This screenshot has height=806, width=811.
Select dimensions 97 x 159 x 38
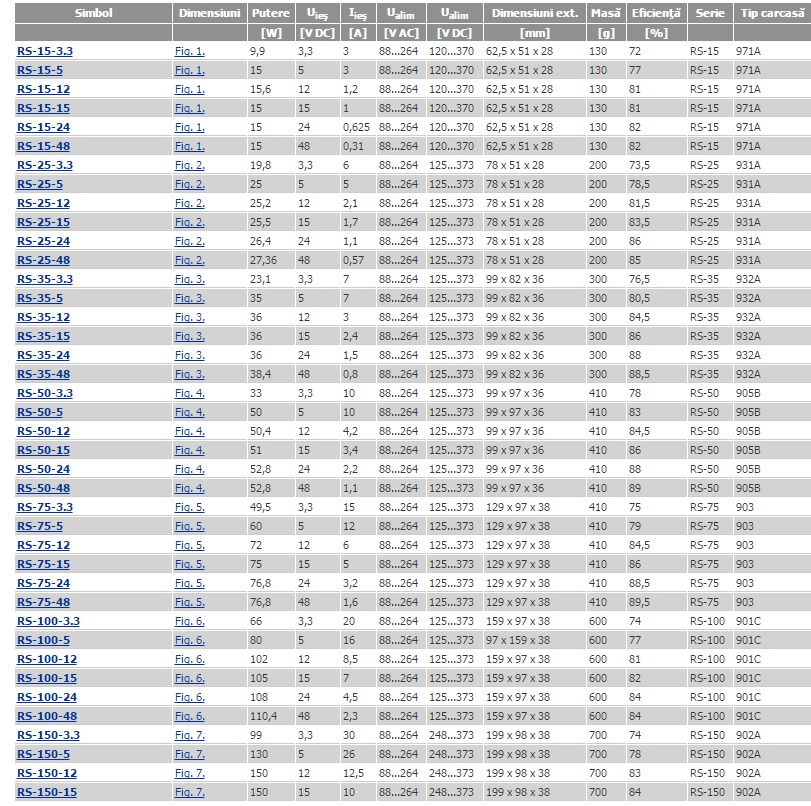518,640
